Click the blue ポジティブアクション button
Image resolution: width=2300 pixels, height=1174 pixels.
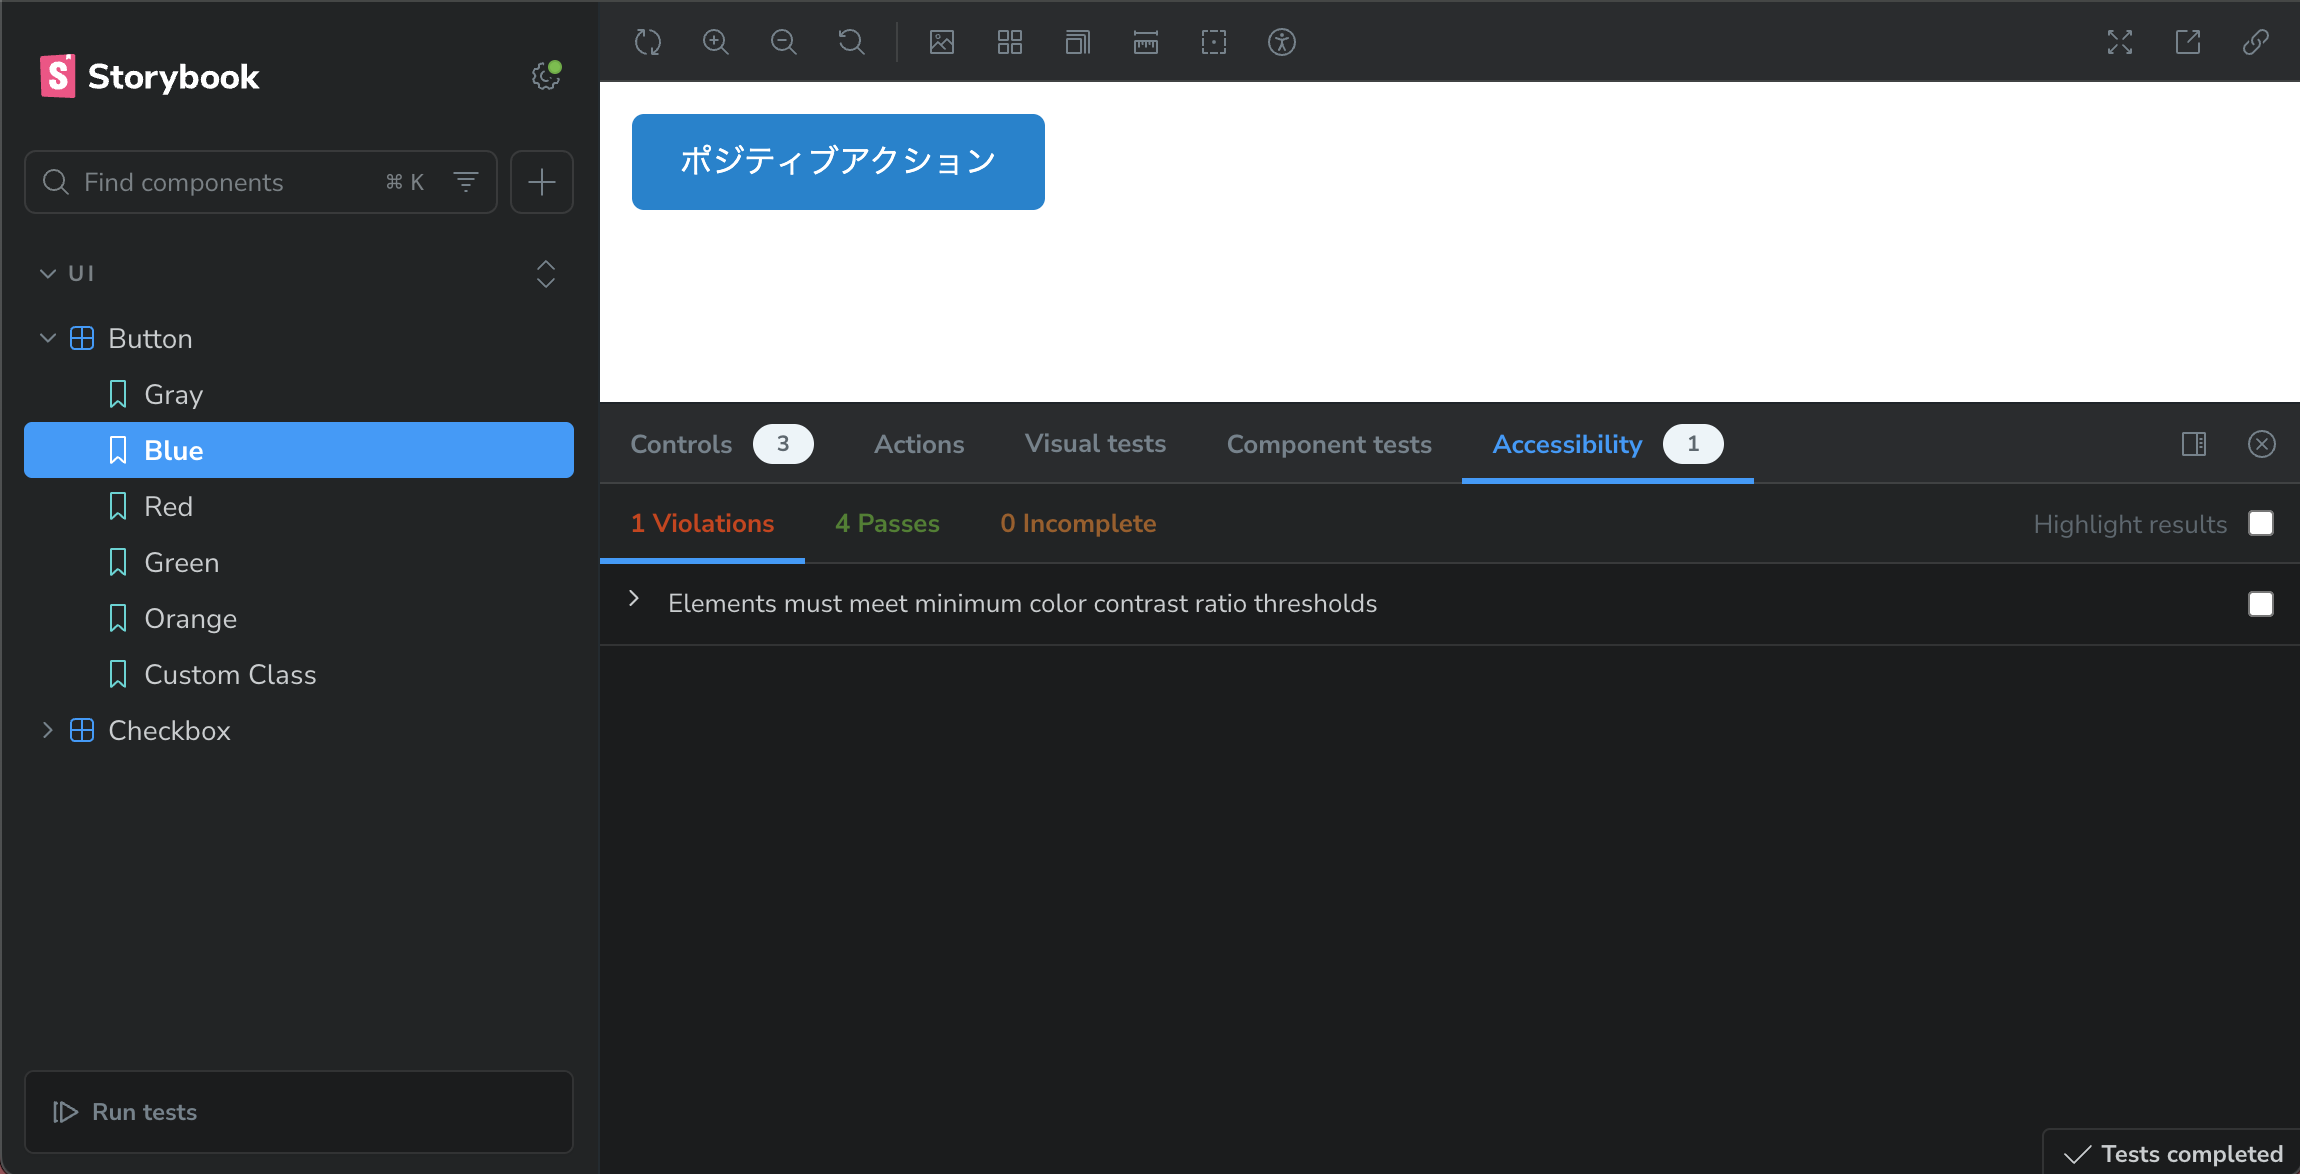(838, 162)
